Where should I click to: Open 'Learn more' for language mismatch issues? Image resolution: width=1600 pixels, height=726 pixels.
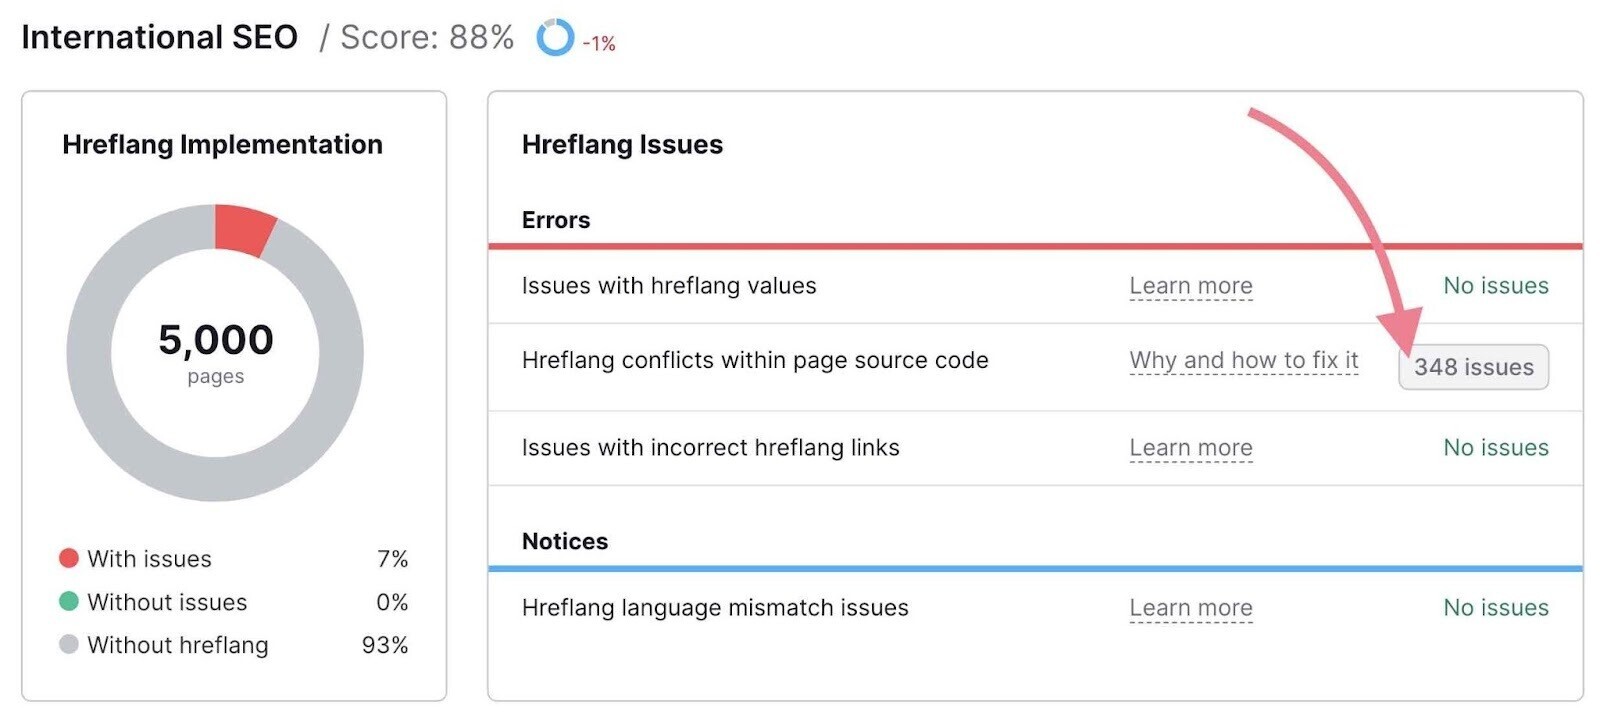click(1191, 607)
